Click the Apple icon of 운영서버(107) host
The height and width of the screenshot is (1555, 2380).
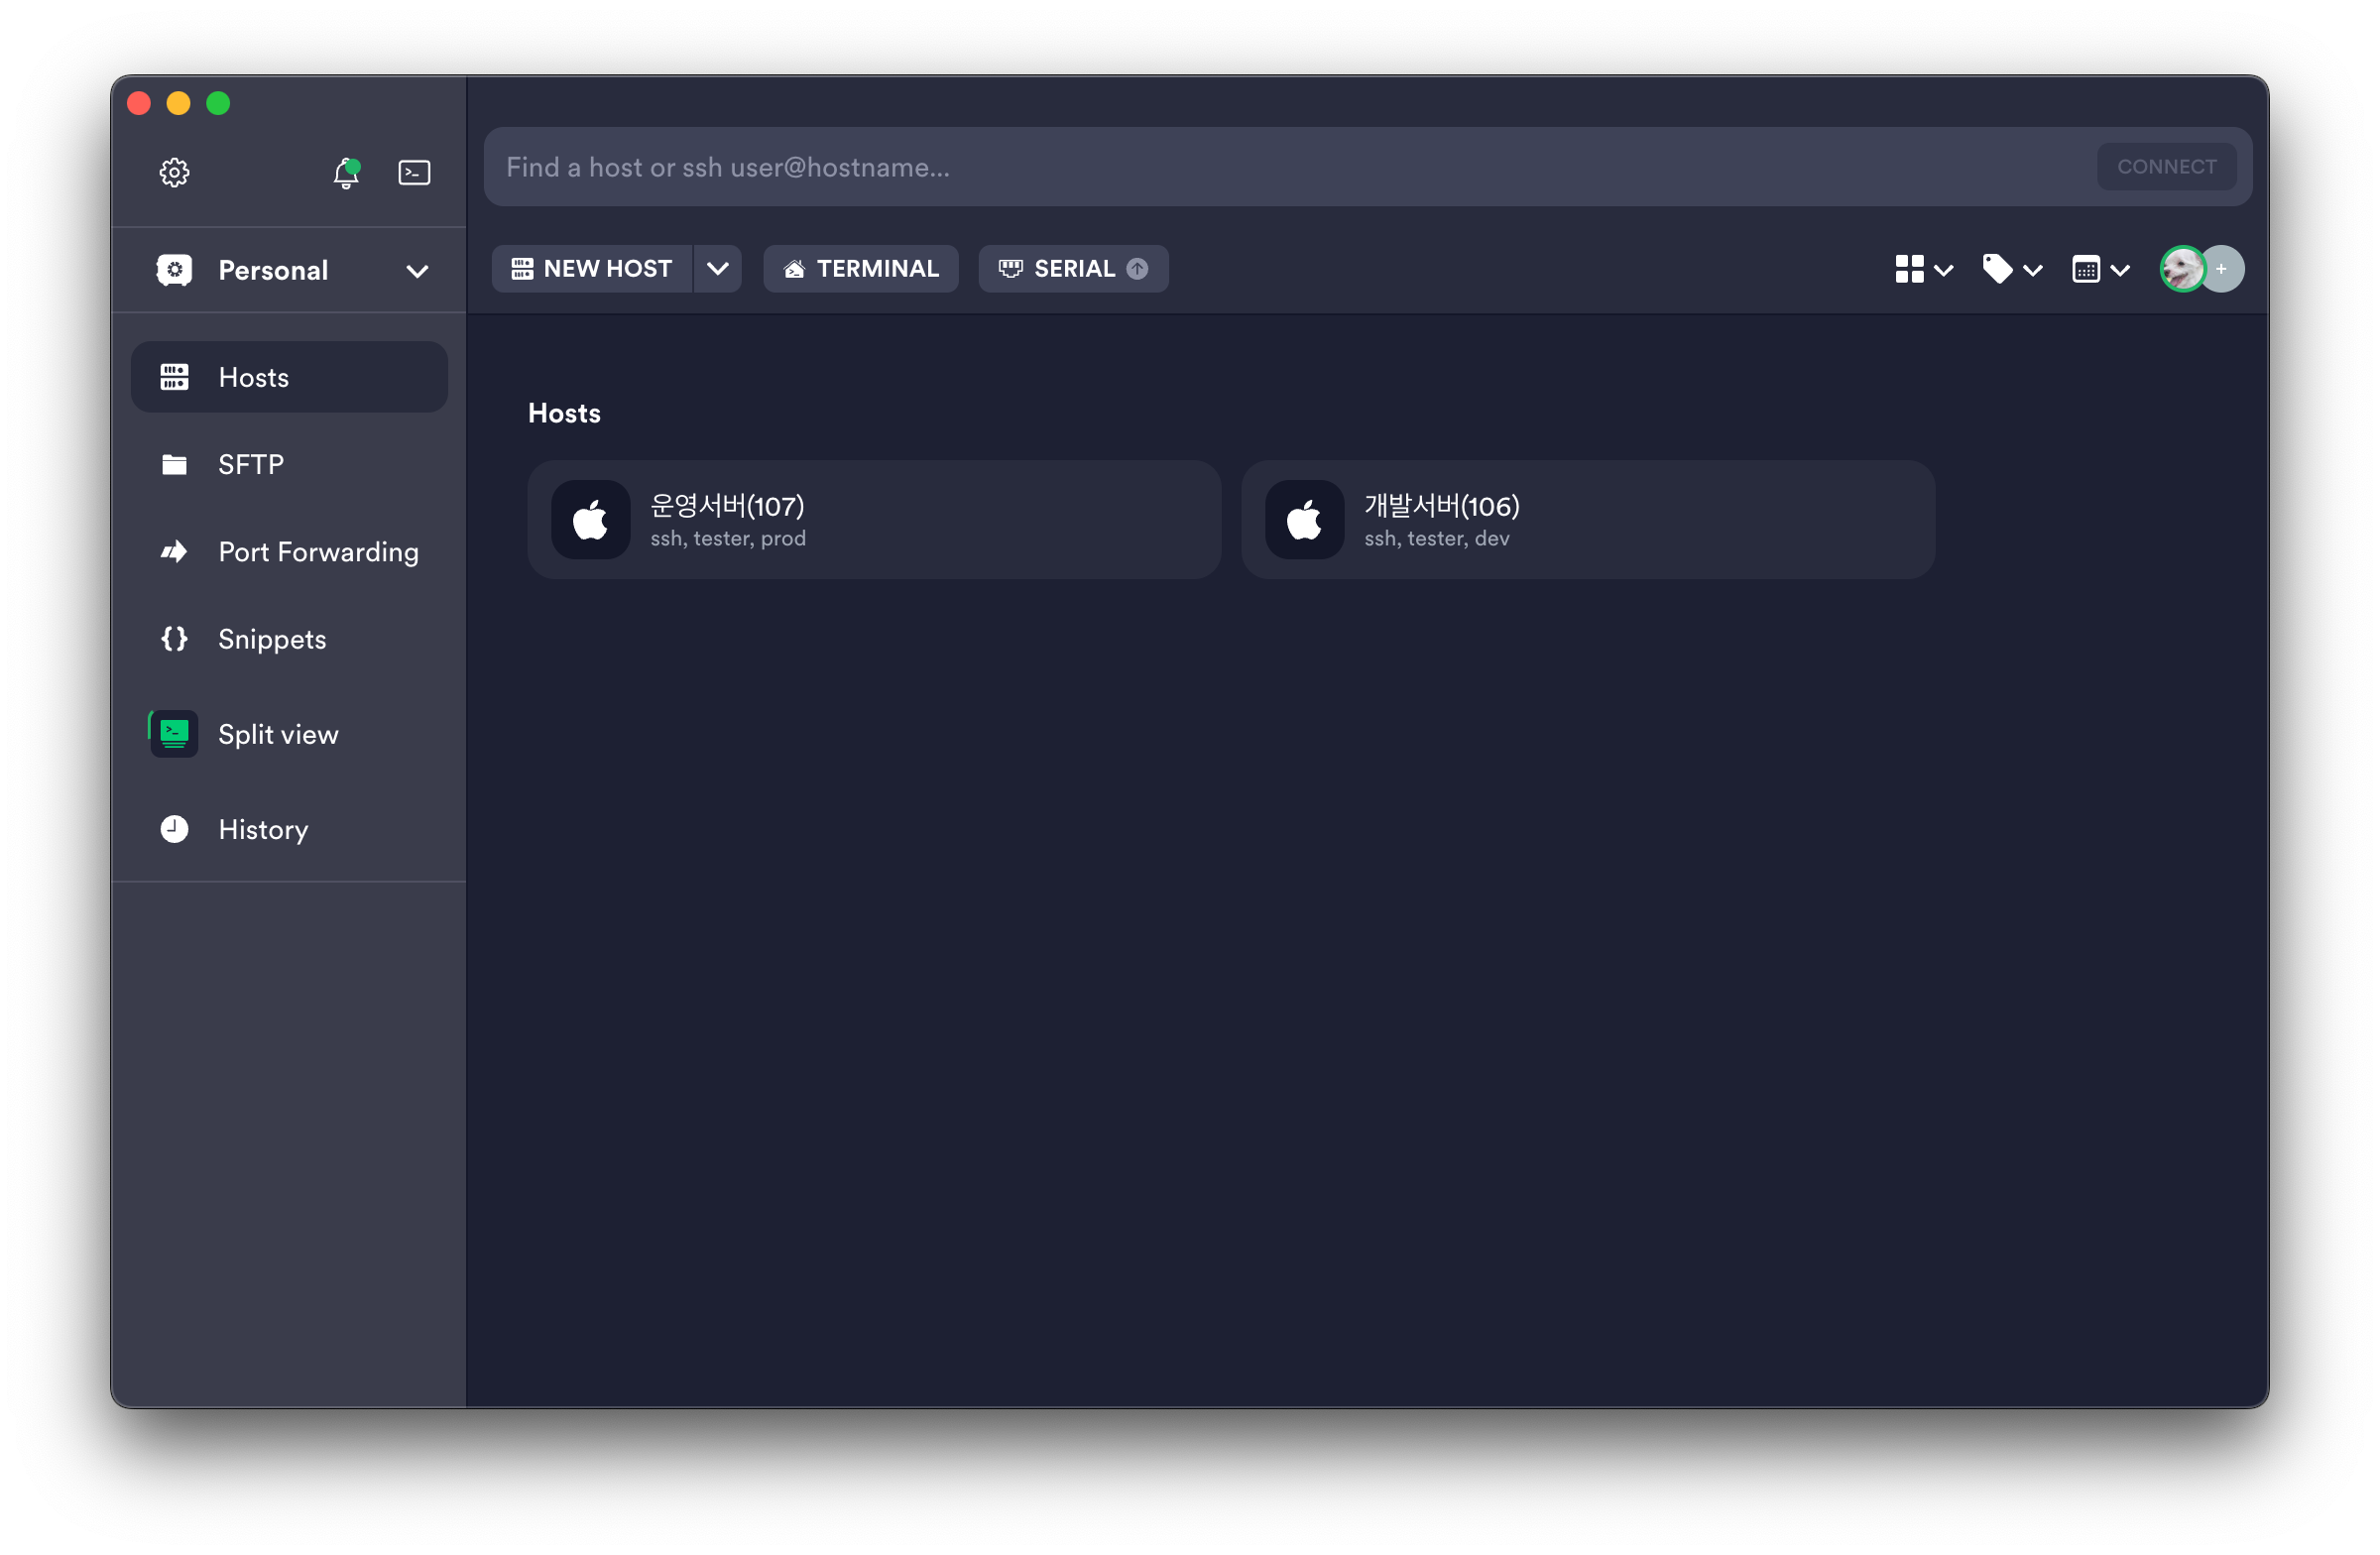(590, 520)
